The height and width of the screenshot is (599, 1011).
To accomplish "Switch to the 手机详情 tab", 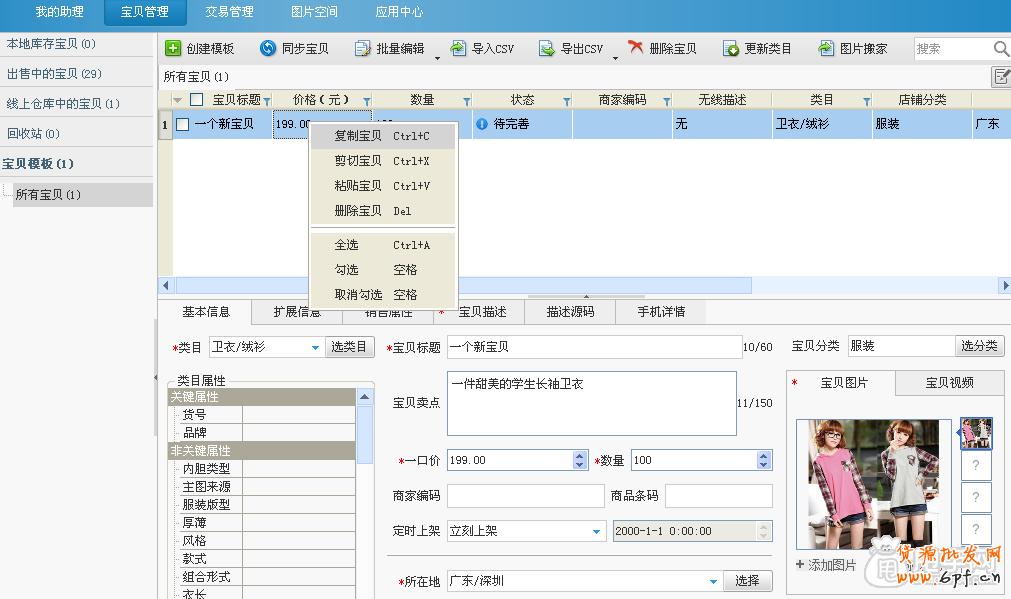I will 661,312.
